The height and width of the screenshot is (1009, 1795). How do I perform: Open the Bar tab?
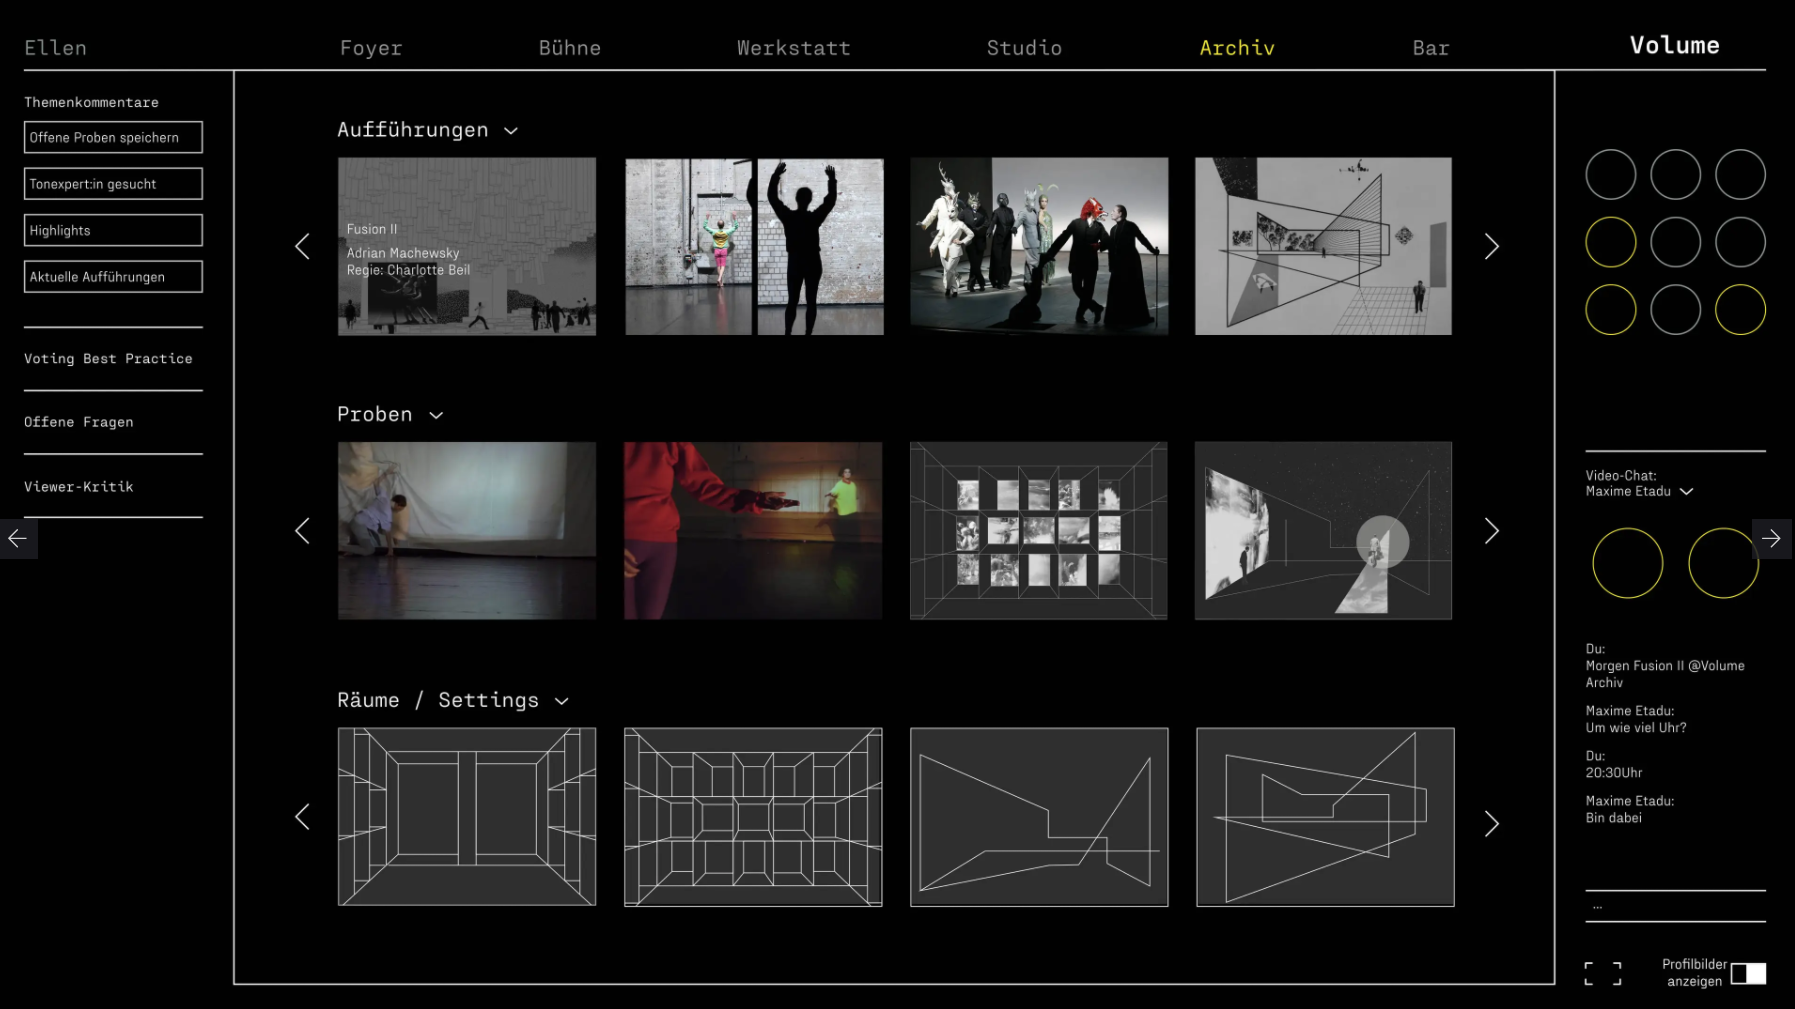pos(1431,48)
